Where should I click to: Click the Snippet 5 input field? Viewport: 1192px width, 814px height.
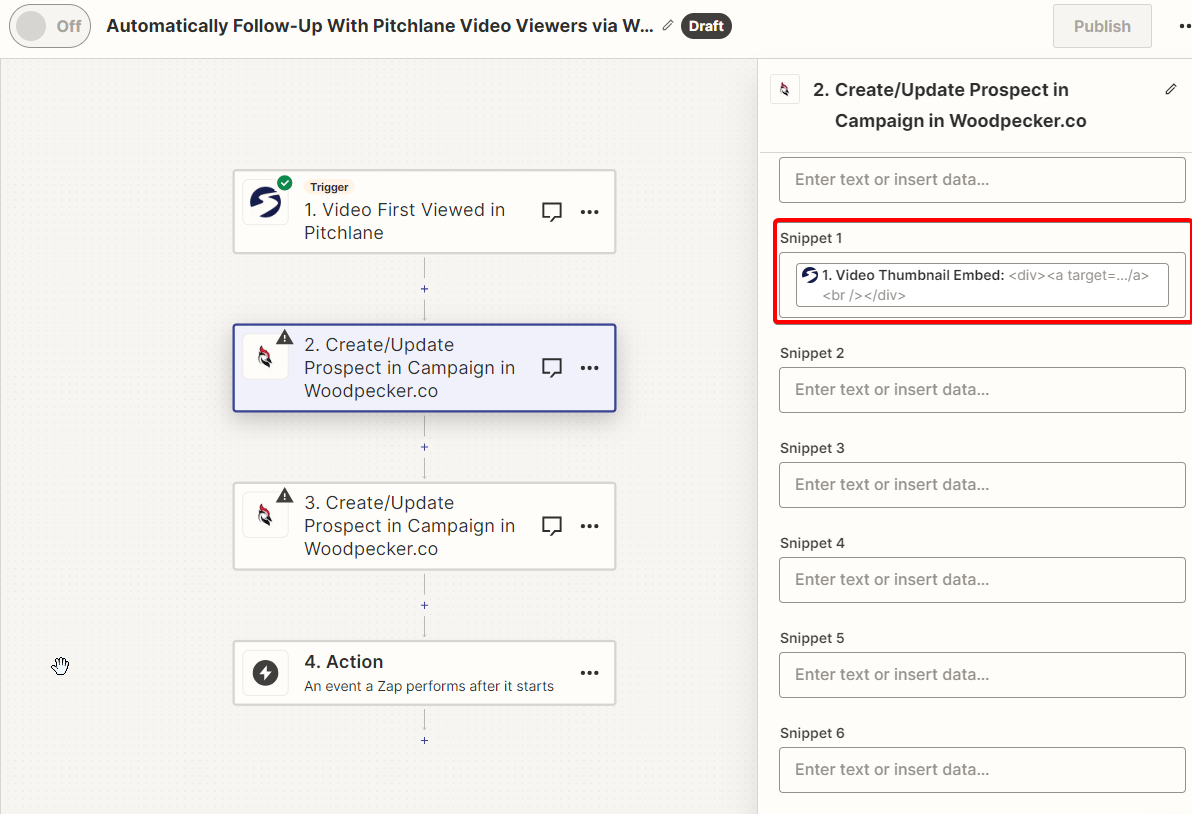tap(981, 675)
